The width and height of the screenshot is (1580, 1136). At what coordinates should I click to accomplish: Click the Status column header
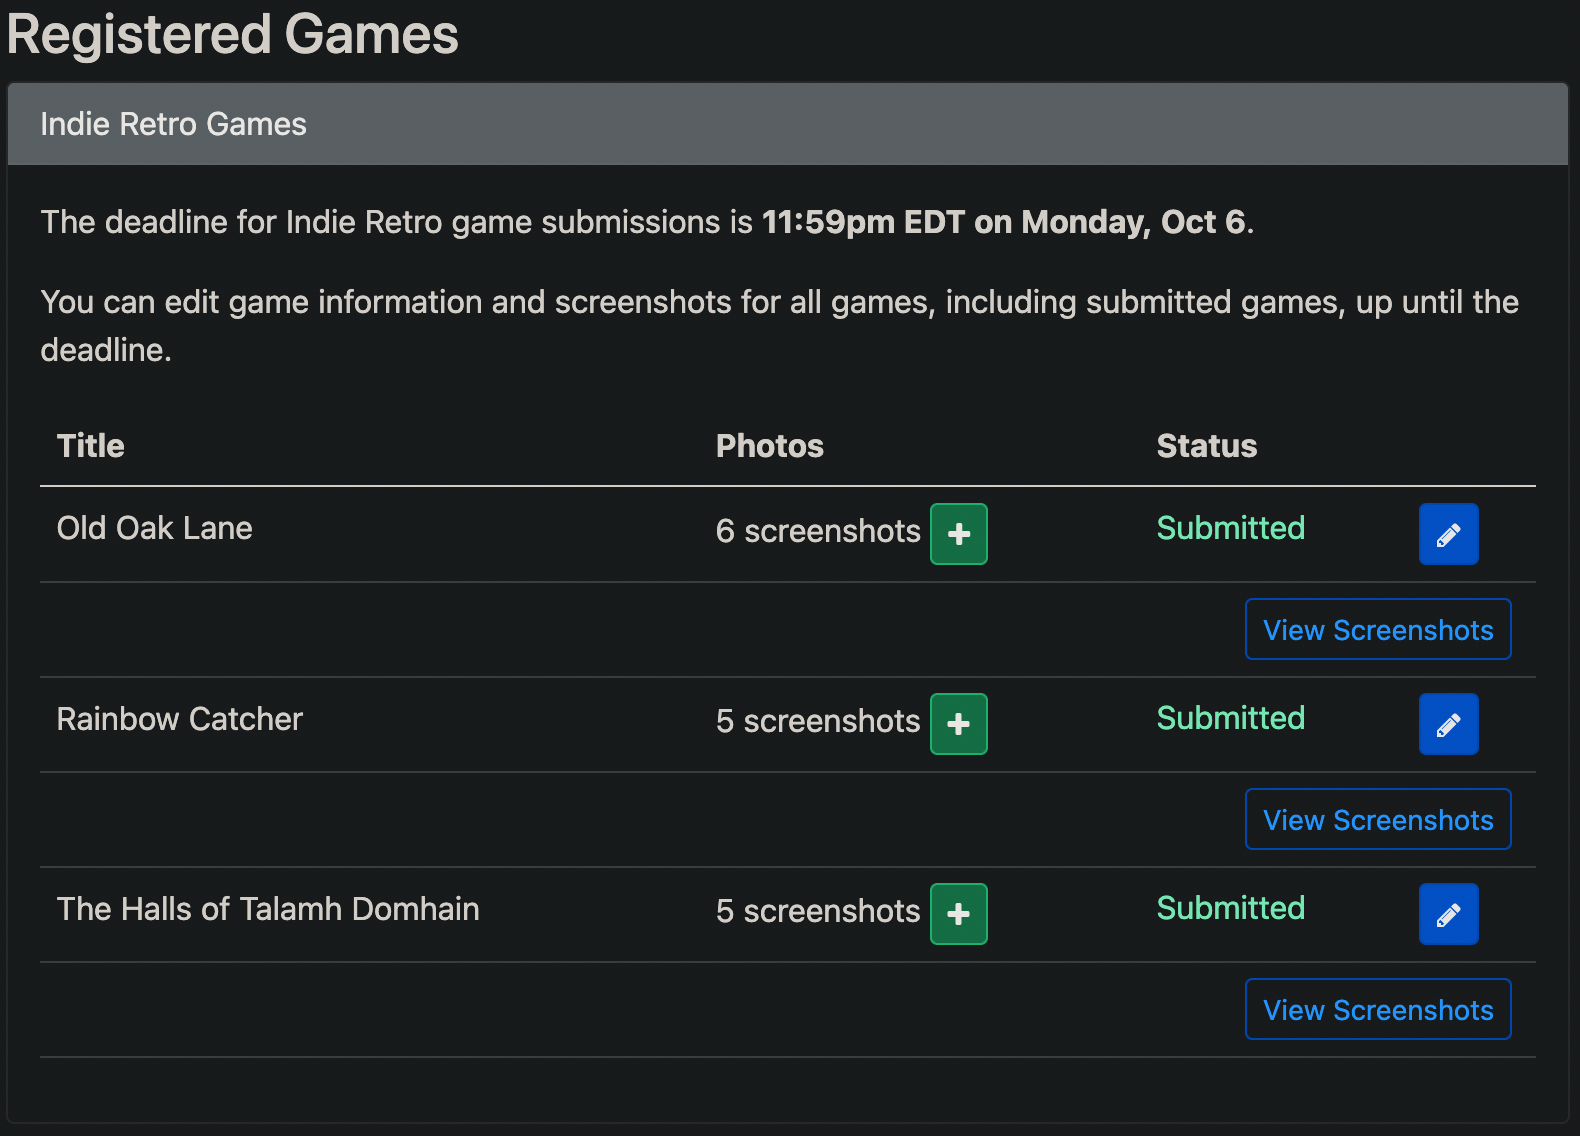click(x=1207, y=446)
